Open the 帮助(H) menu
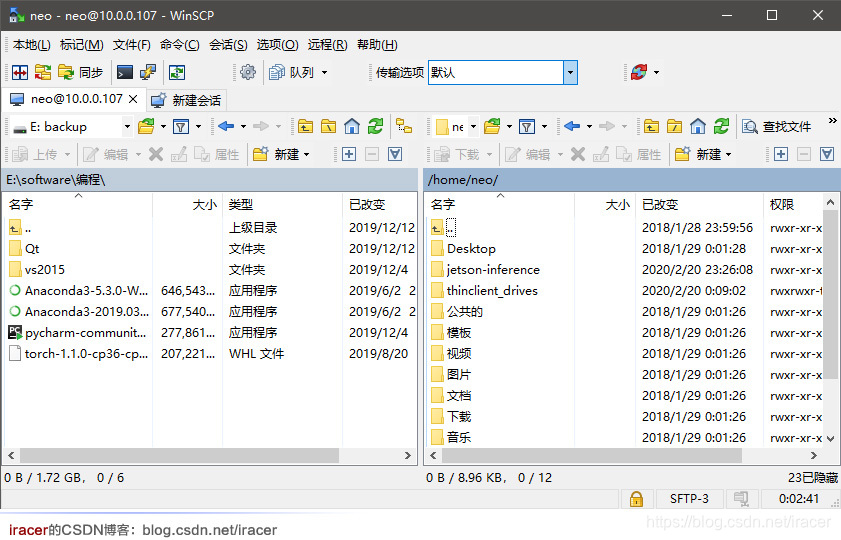The image size is (841, 540). click(x=378, y=45)
